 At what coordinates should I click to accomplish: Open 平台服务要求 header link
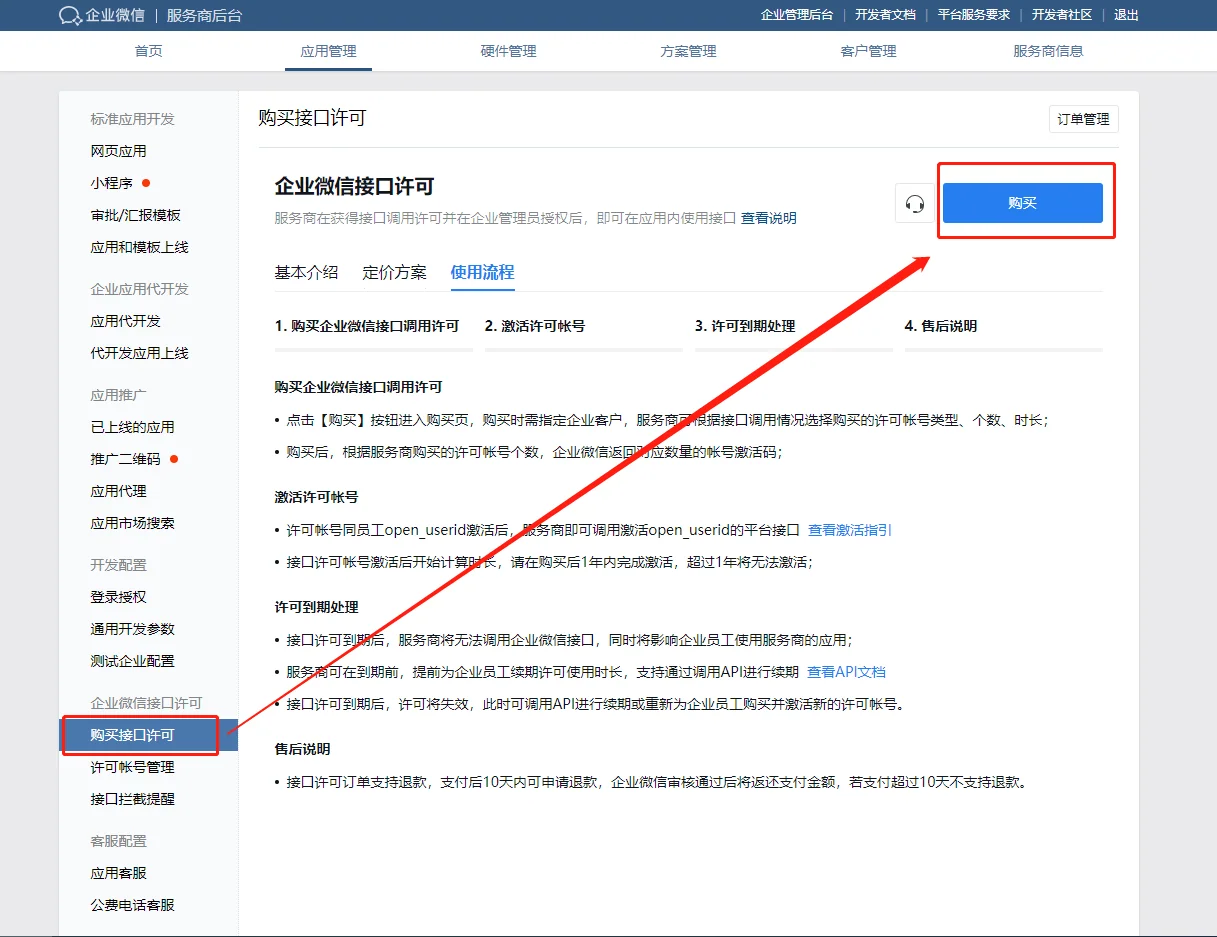pyautogui.click(x=974, y=15)
